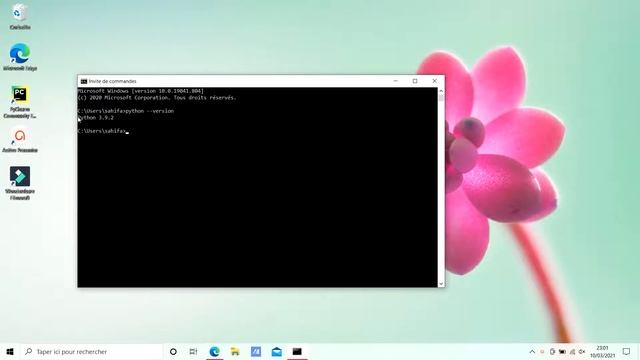Click the 'python --version' command line

point(126,111)
